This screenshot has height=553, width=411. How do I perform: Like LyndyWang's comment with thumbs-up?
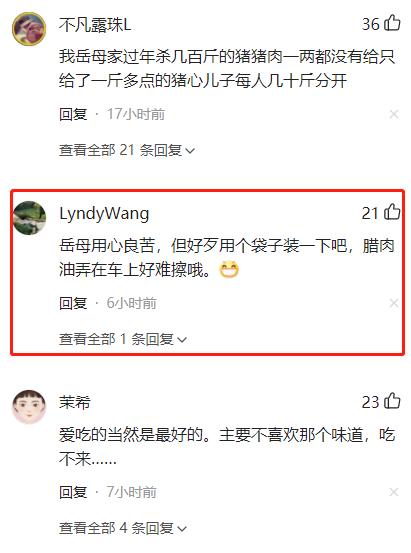[x=392, y=213]
